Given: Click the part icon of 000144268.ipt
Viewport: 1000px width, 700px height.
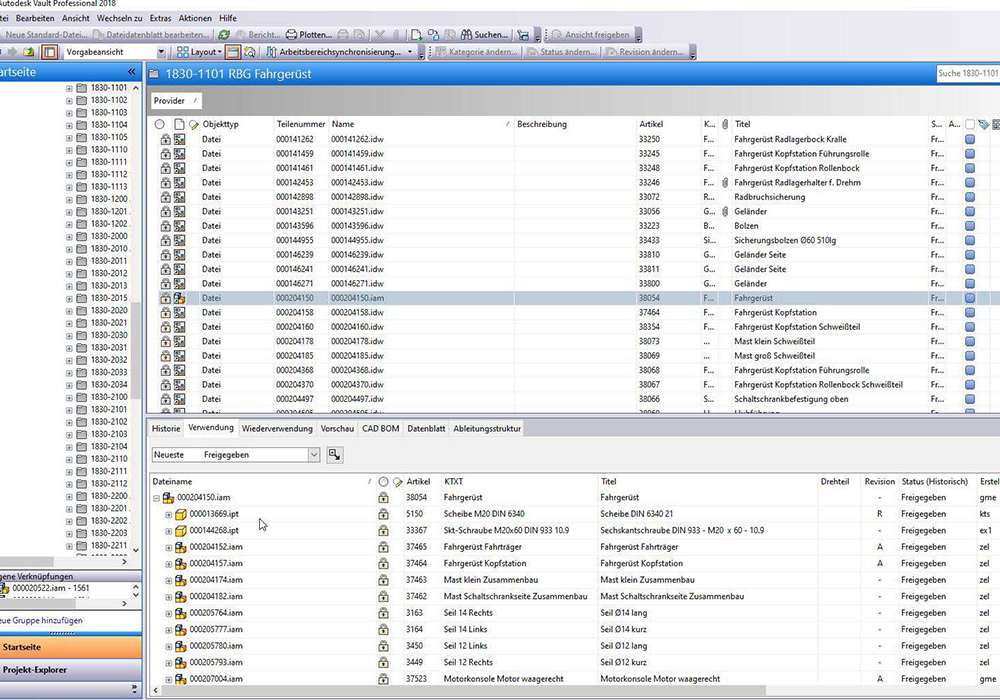Looking at the screenshot, I should point(181,530).
